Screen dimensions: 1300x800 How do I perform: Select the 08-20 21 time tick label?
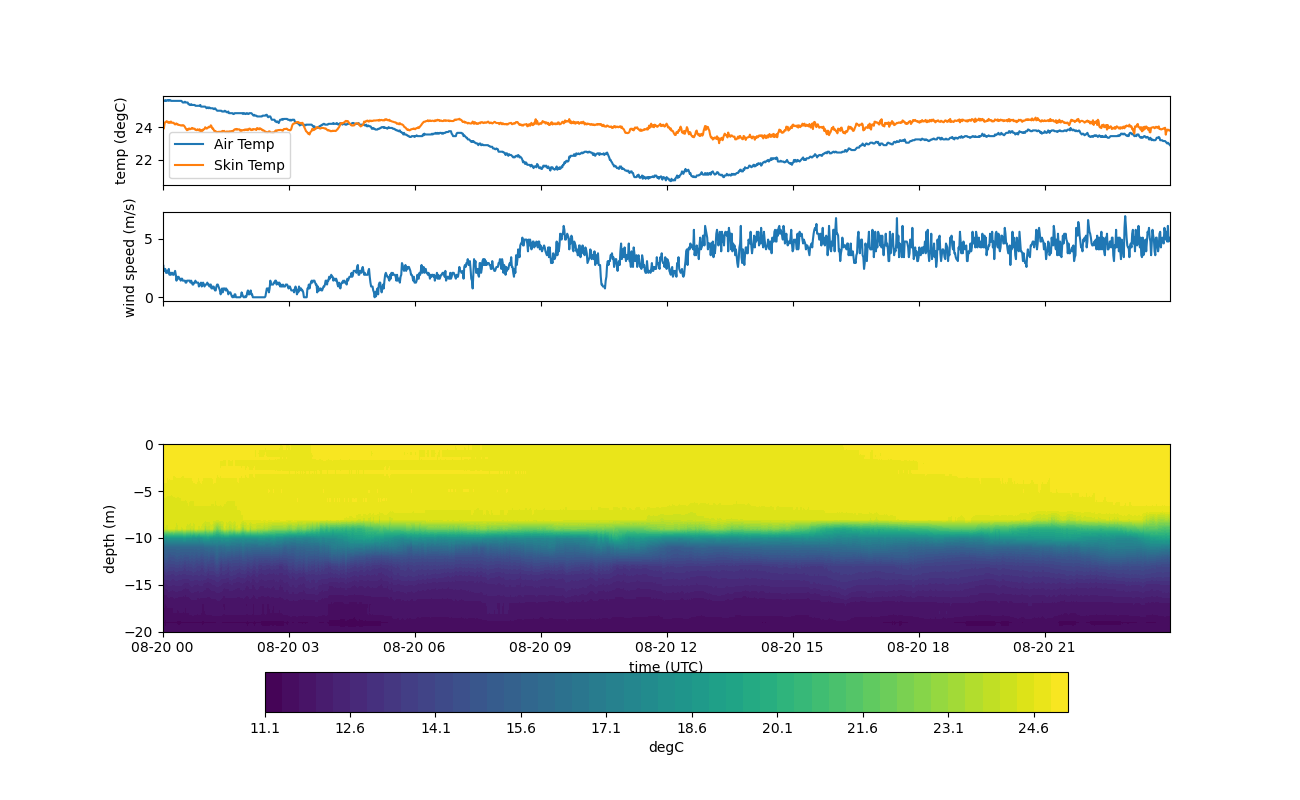[x=1045, y=647]
